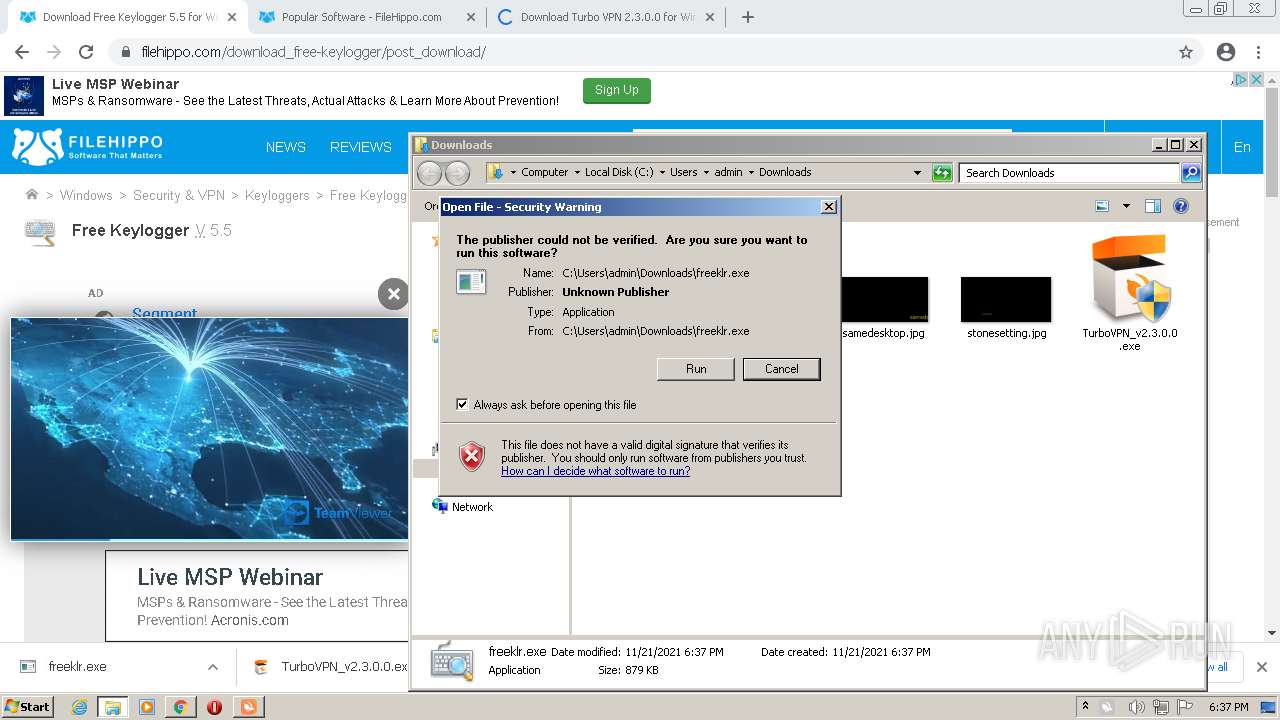Screen dimensions: 1280x720
Task: Click the home icon in breadcrumbs
Action: click(32, 195)
